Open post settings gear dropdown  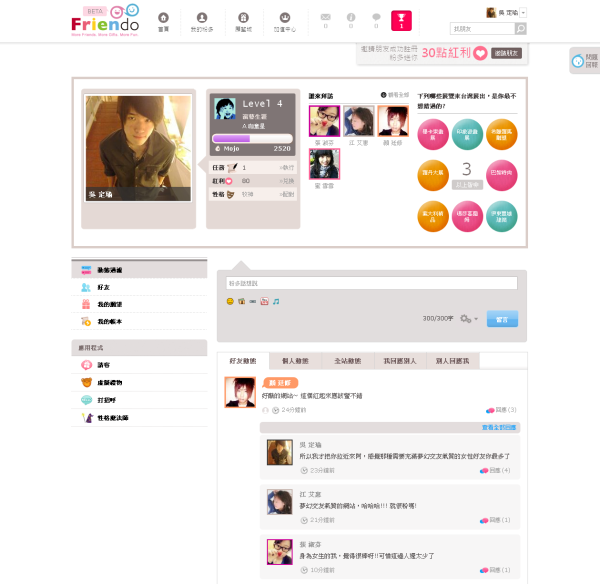tap(469, 318)
